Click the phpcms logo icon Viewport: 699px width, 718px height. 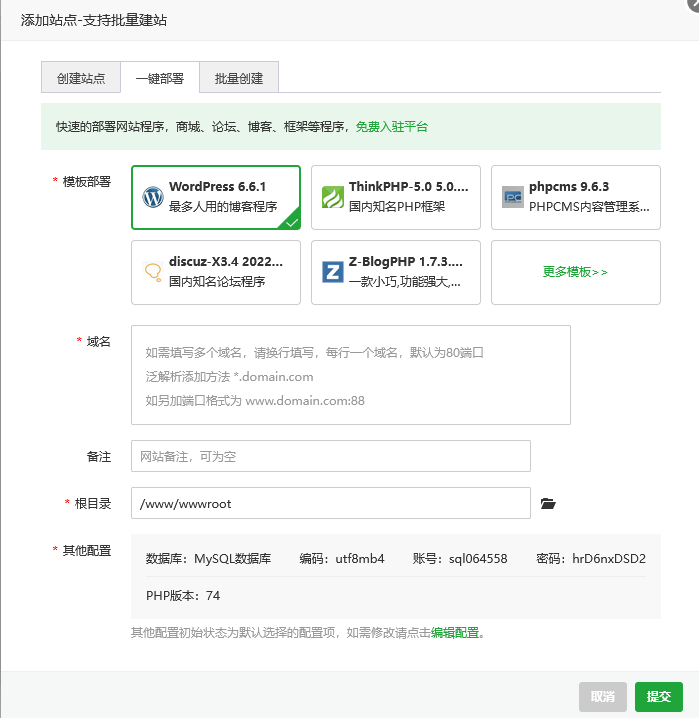click(x=512, y=197)
